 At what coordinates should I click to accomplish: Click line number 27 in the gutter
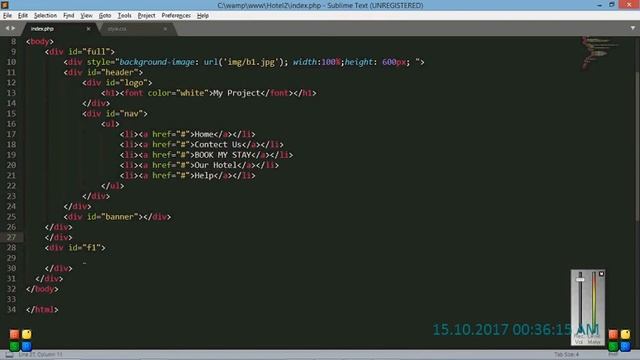click(x=11, y=238)
